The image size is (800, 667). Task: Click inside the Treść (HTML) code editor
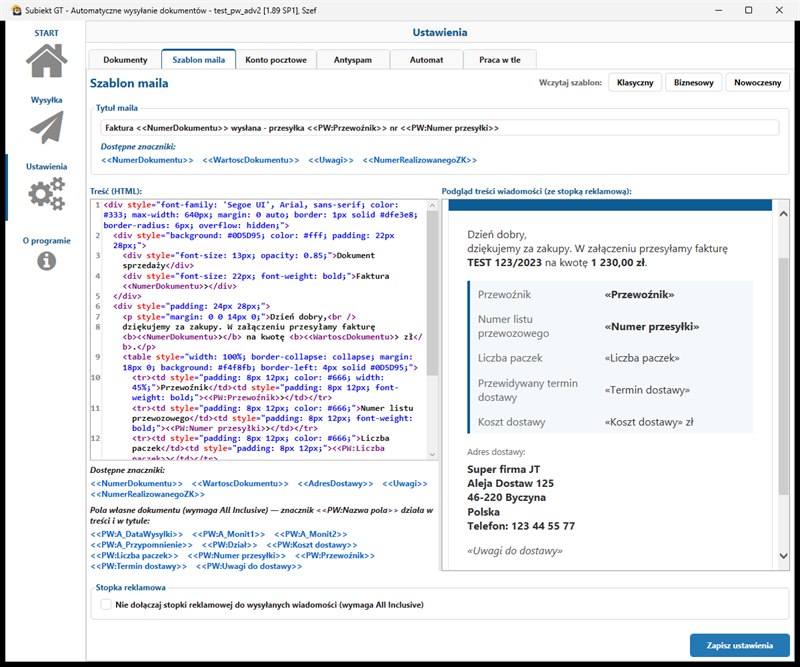click(x=264, y=330)
